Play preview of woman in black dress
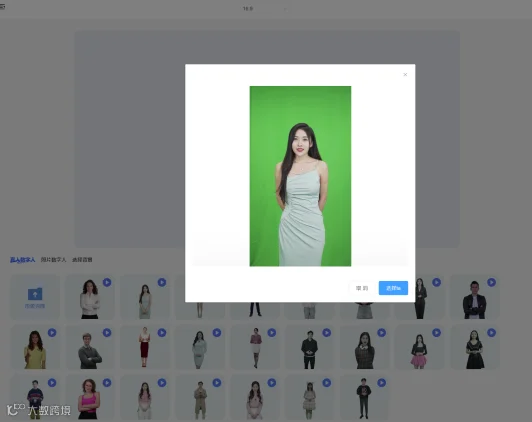Viewport: 532px width, 422px height. (x=492, y=333)
